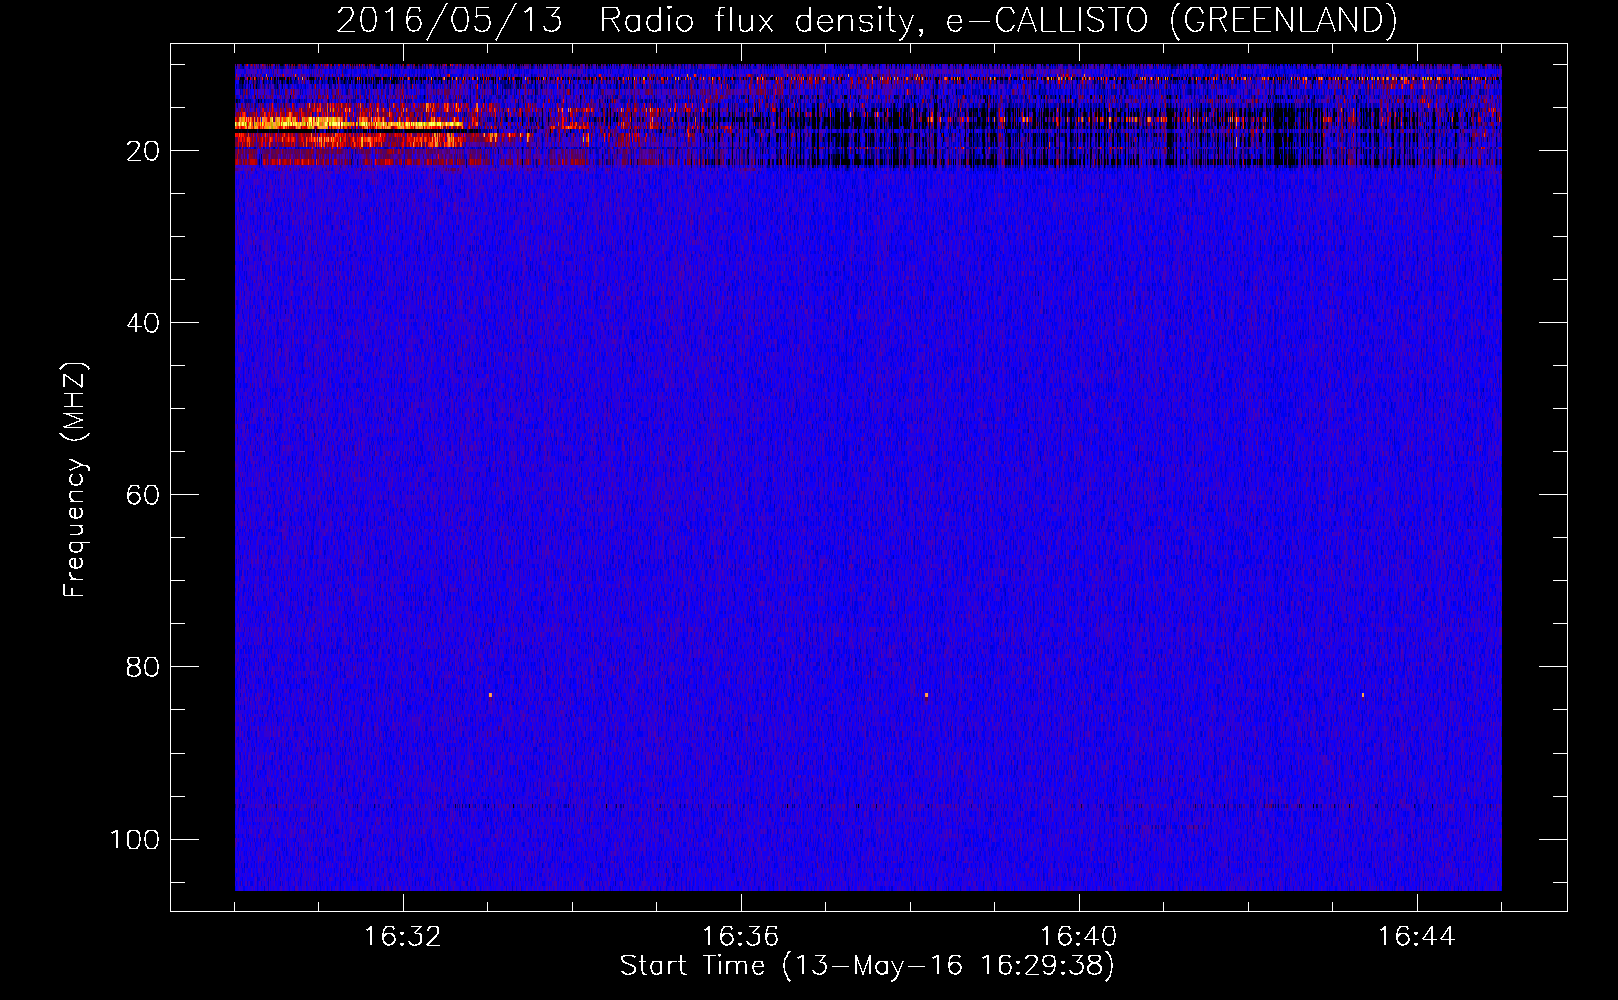Click the bright yellow emission band near 17 MHz
Screen dimensions: 1618x1000
coord(349,124)
